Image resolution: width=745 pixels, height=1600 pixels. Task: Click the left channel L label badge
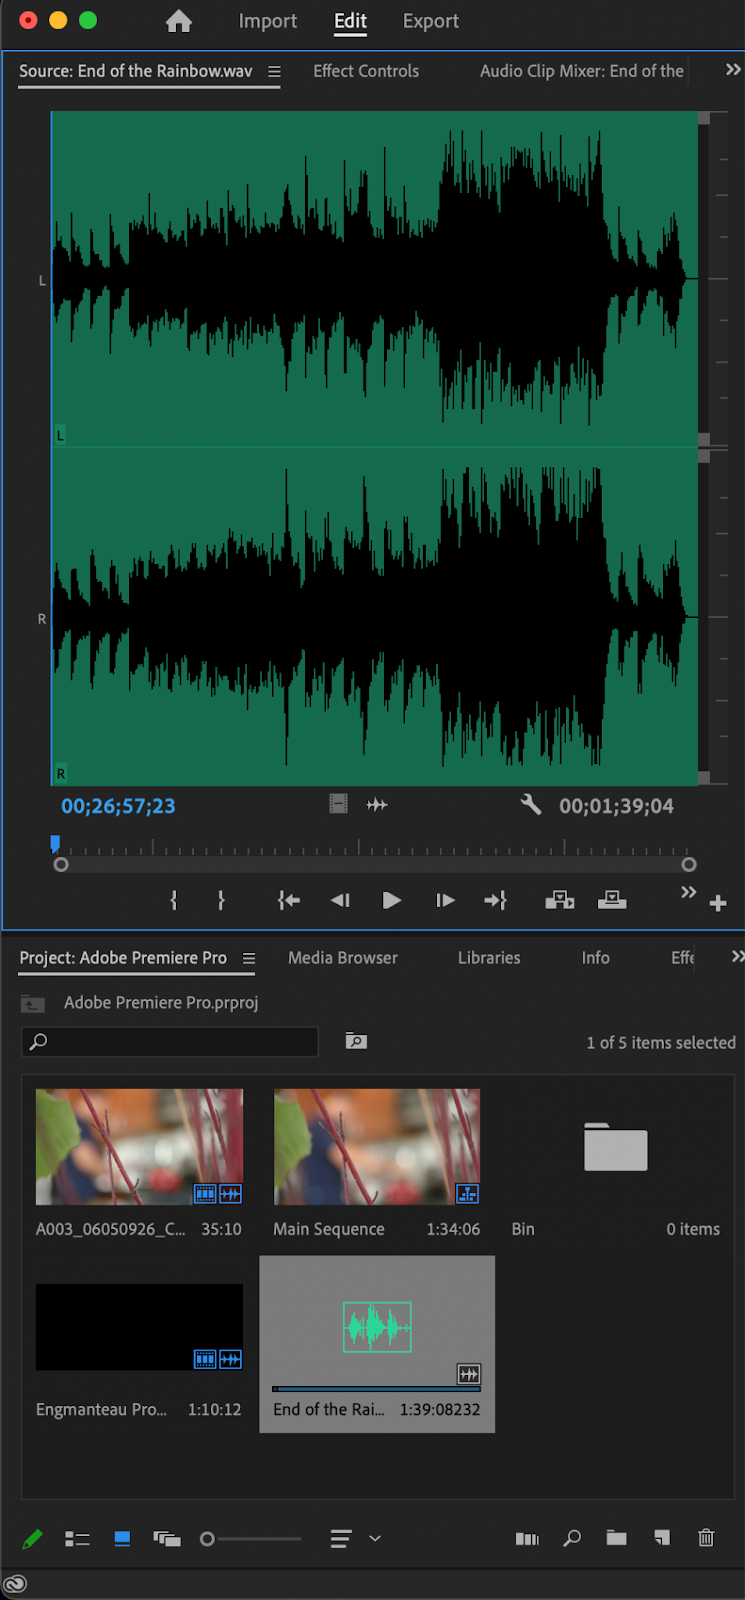pos(60,436)
